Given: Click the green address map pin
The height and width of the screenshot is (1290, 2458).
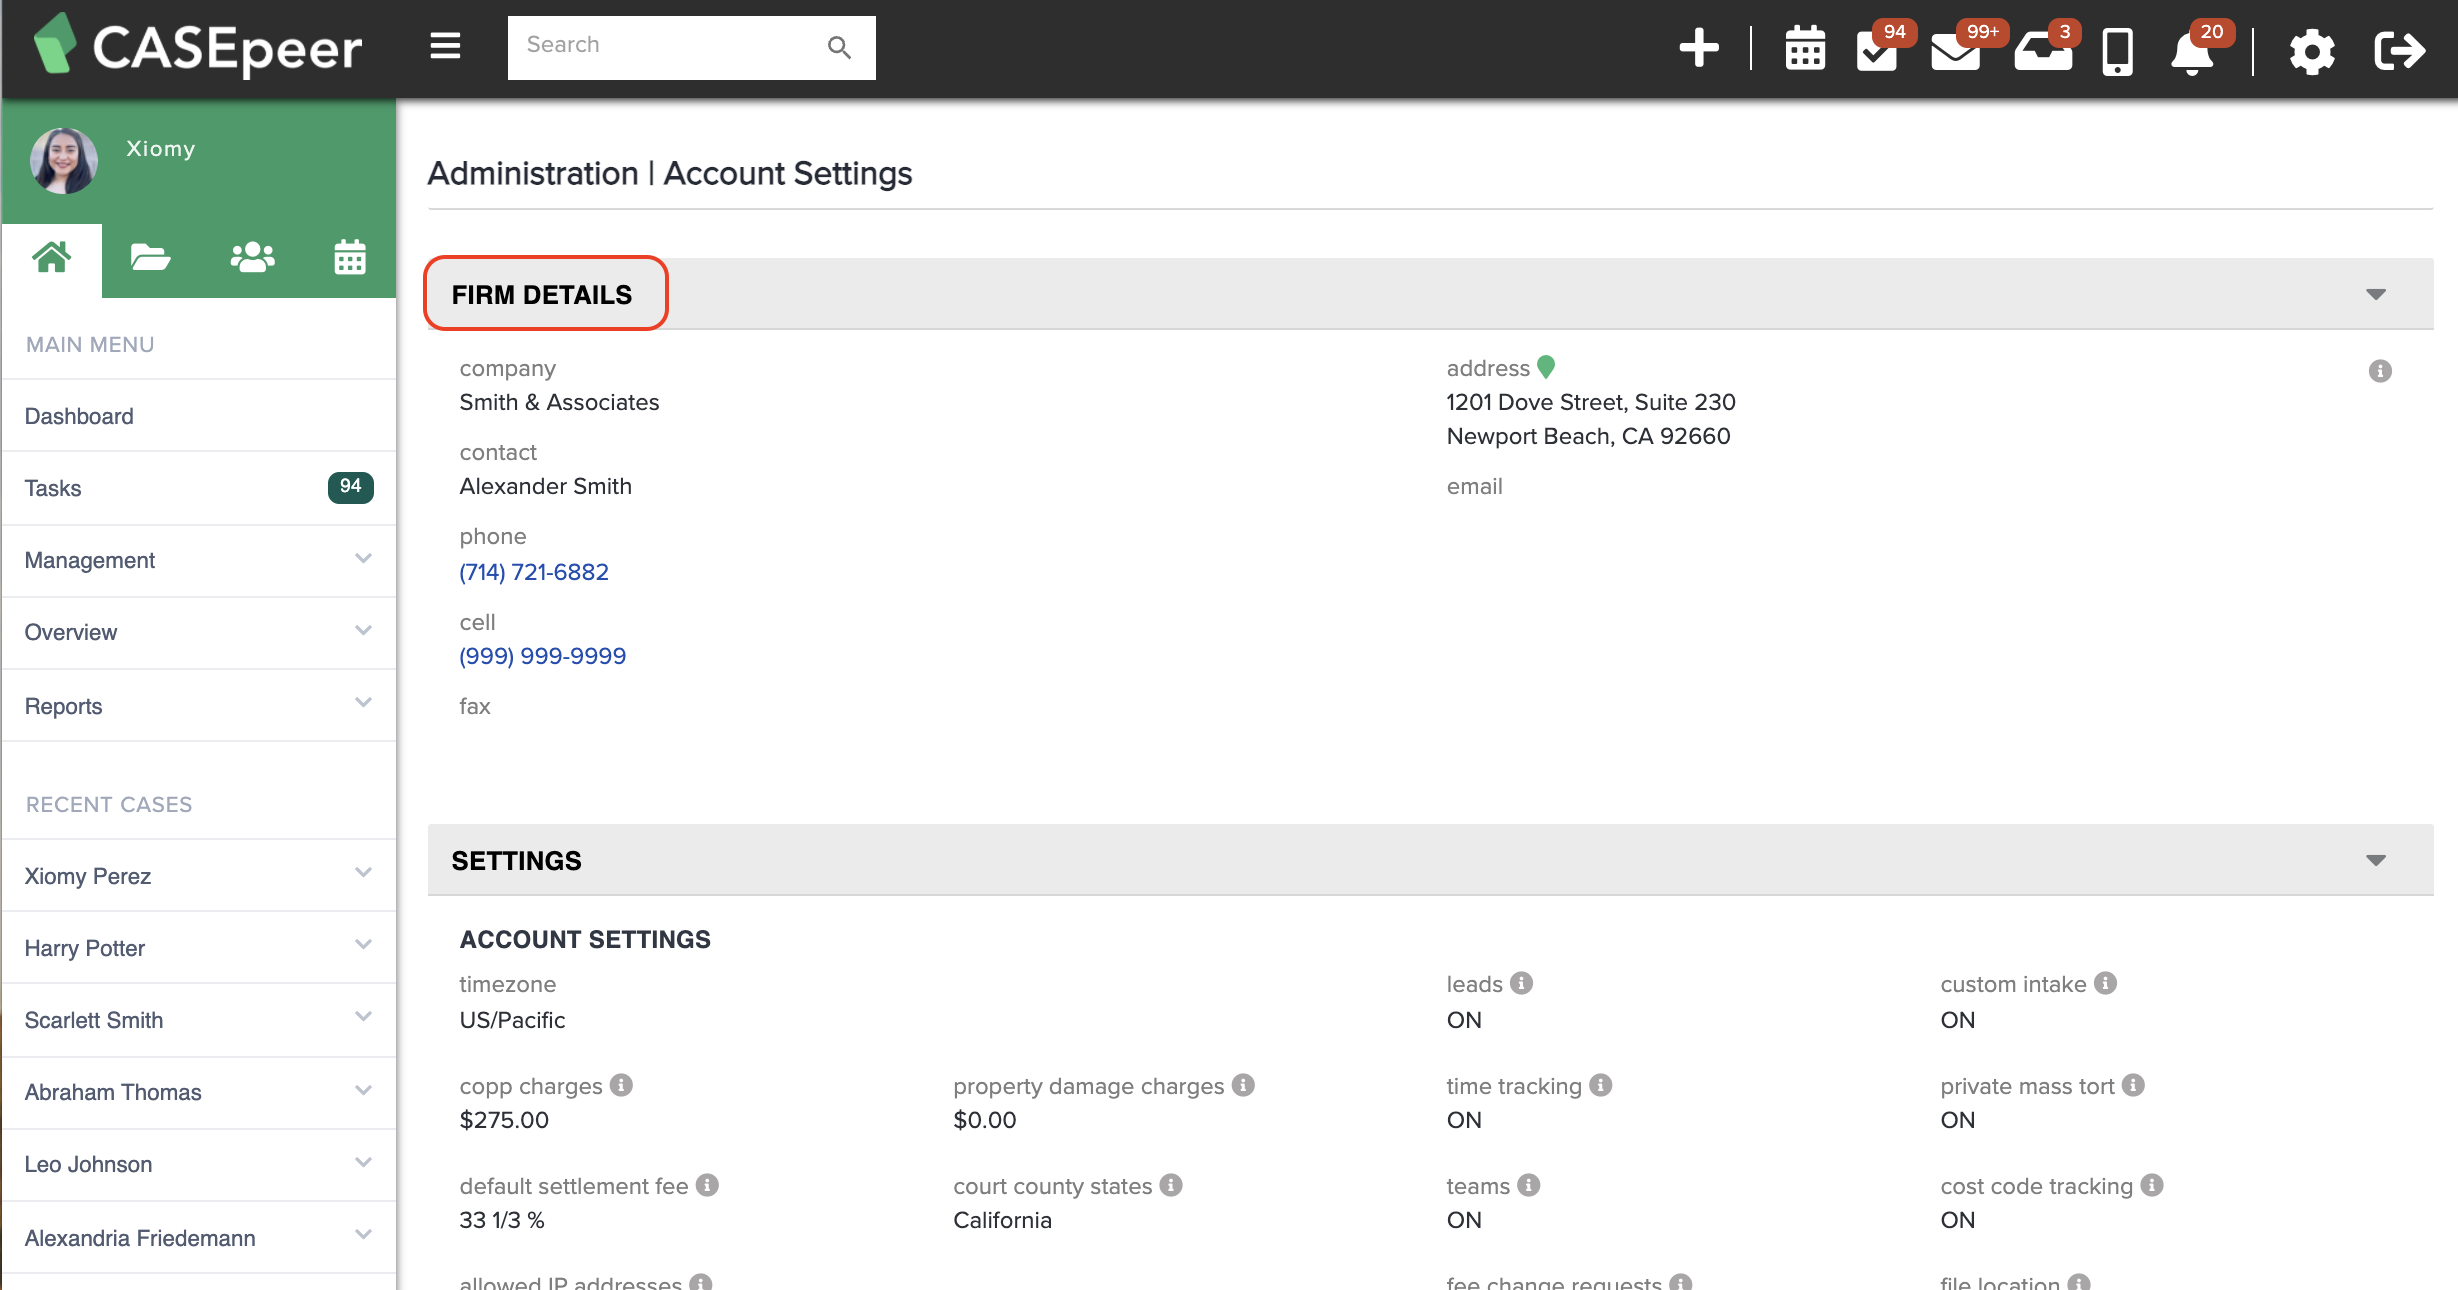Looking at the screenshot, I should (1546, 367).
